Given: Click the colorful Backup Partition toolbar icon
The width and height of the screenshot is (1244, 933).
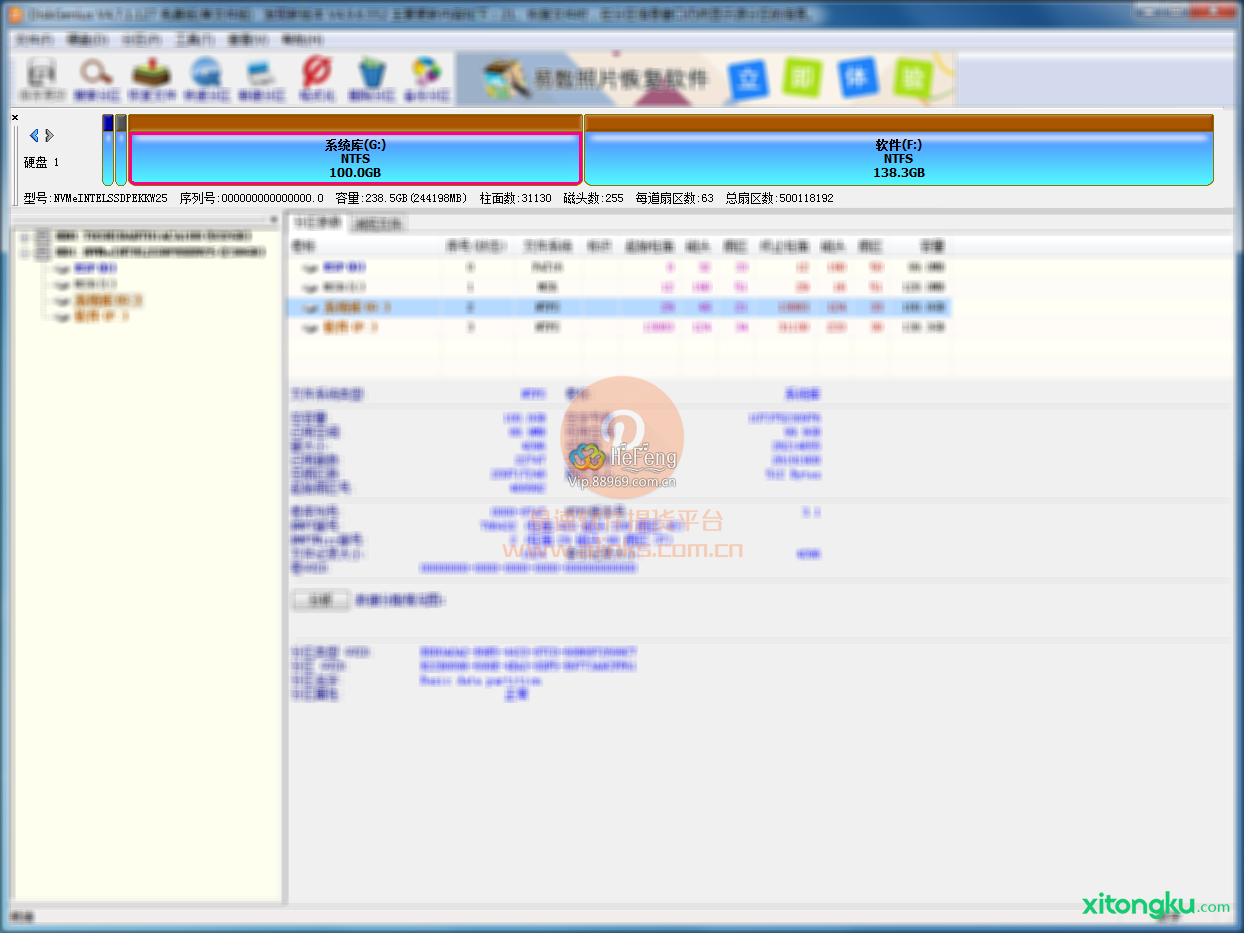Looking at the screenshot, I should click(x=427, y=80).
